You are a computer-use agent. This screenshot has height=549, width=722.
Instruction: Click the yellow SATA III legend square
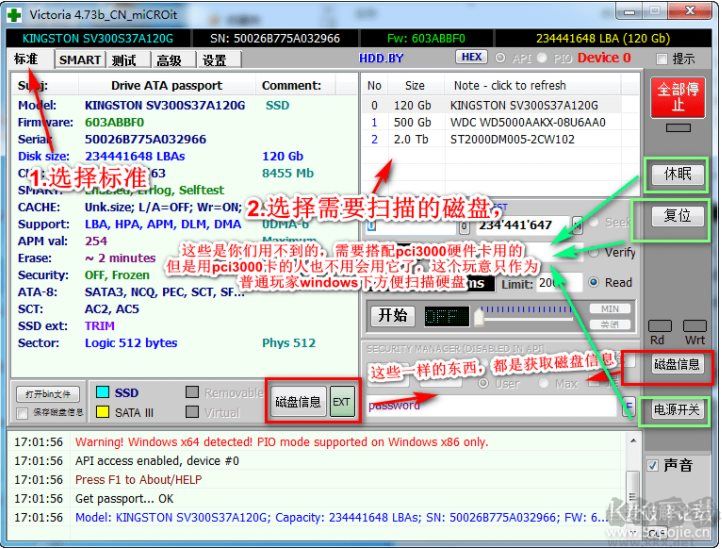tap(102, 412)
